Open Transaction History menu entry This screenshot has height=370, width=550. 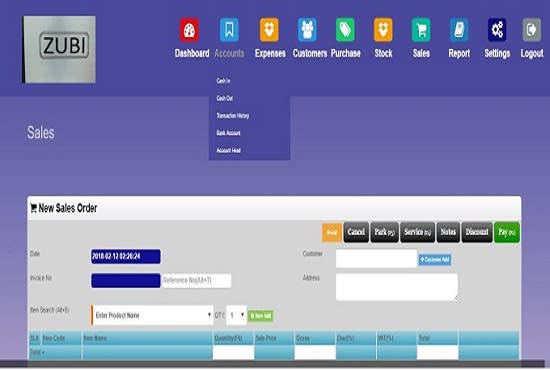click(233, 116)
